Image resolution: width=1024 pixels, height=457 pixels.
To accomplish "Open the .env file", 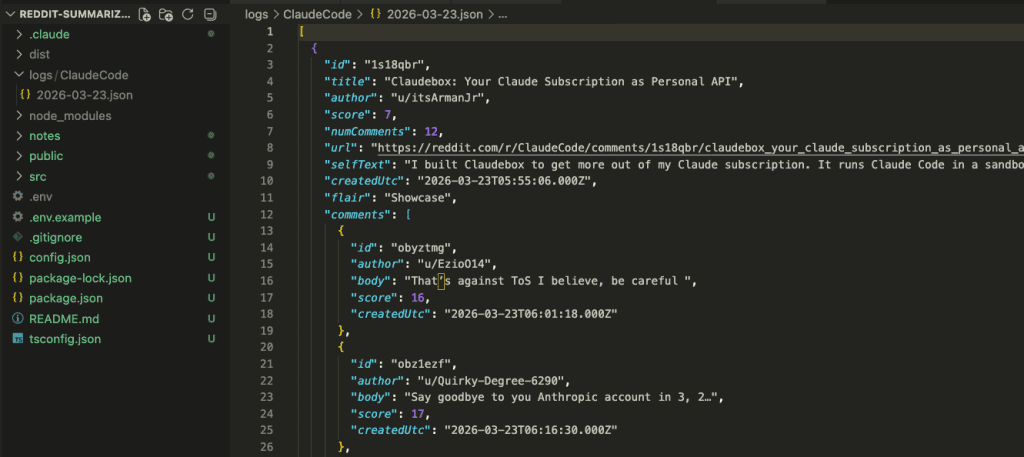I will [40, 197].
